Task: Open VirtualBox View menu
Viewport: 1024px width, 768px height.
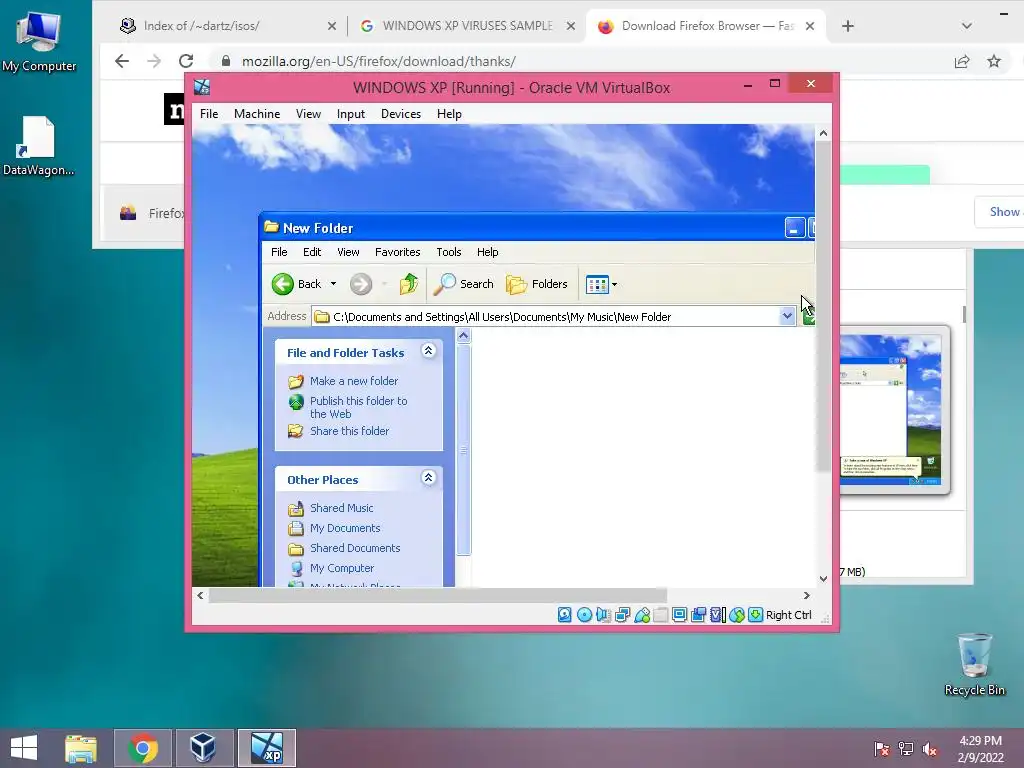Action: (x=308, y=114)
